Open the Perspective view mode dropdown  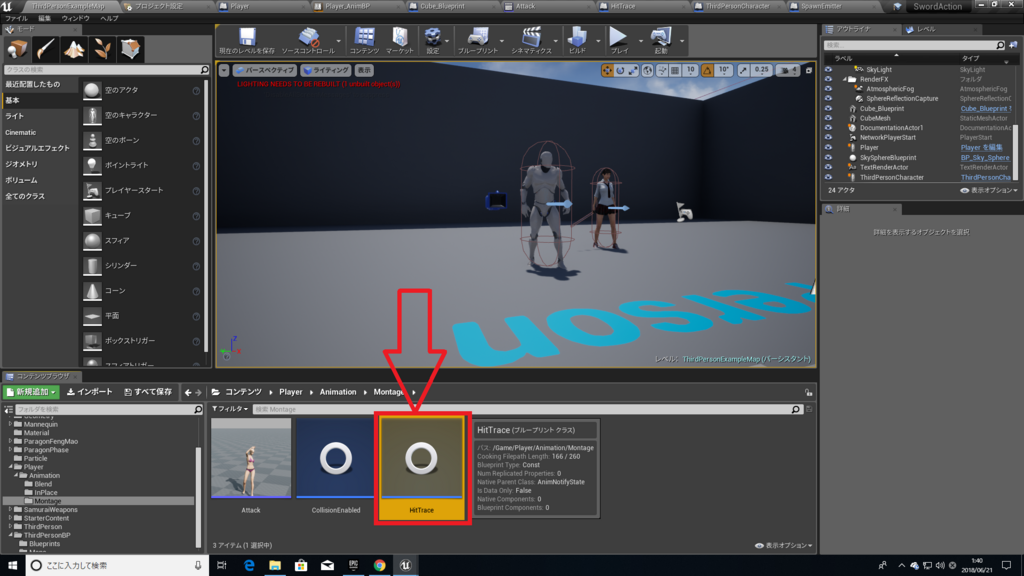click(x=264, y=70)
